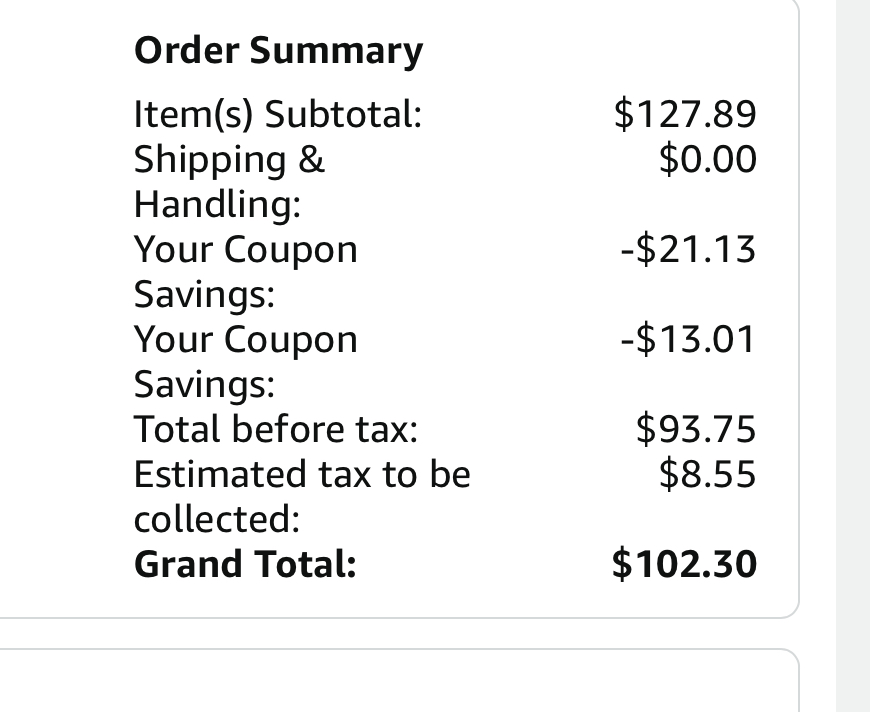Click the -$21.13 coupon discount
This screenshot has width=870, height=712.
click(687, 249)
